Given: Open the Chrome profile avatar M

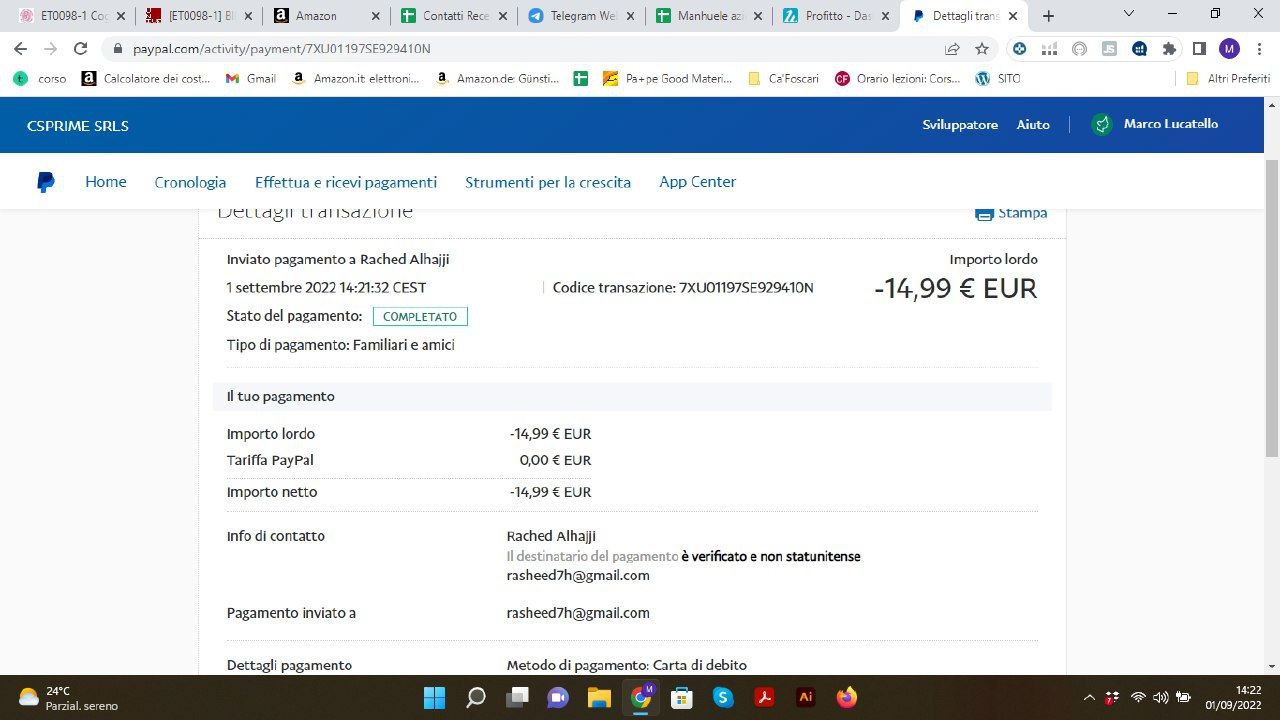Looking at the screenshot, I should (1229, 49).
